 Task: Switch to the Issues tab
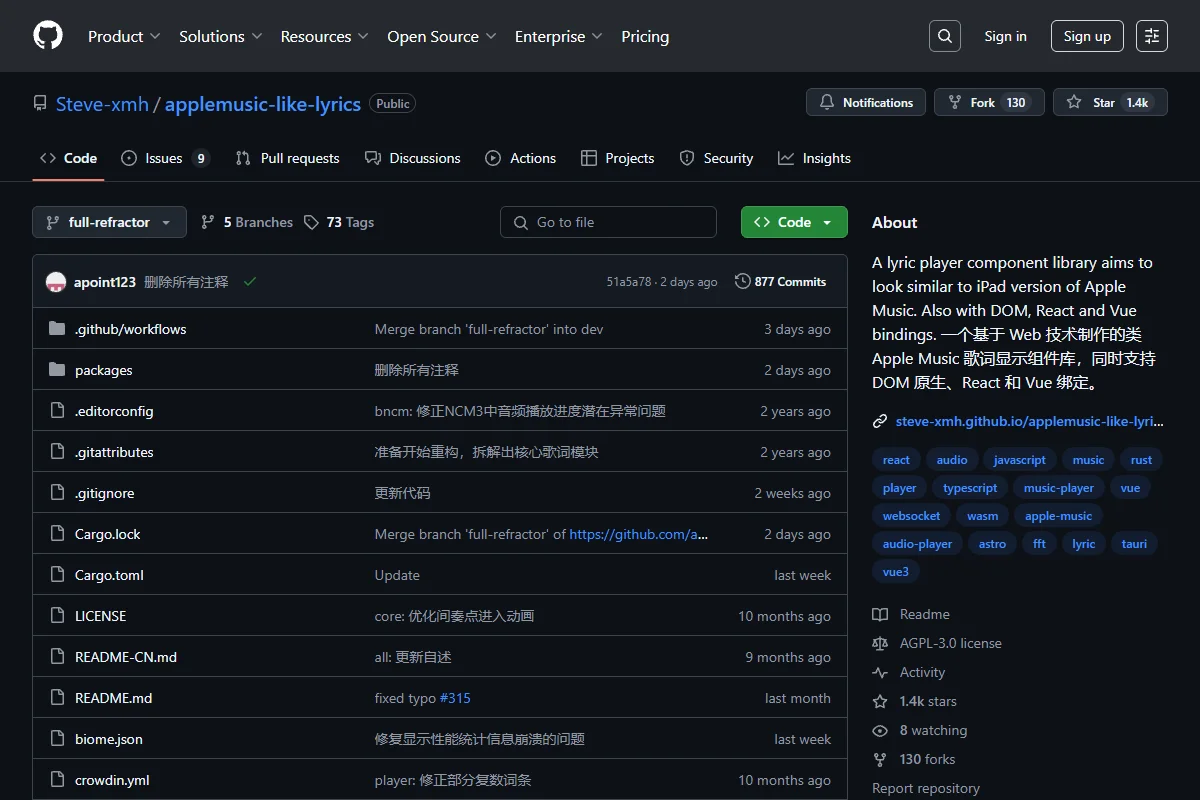click(165, 158)
